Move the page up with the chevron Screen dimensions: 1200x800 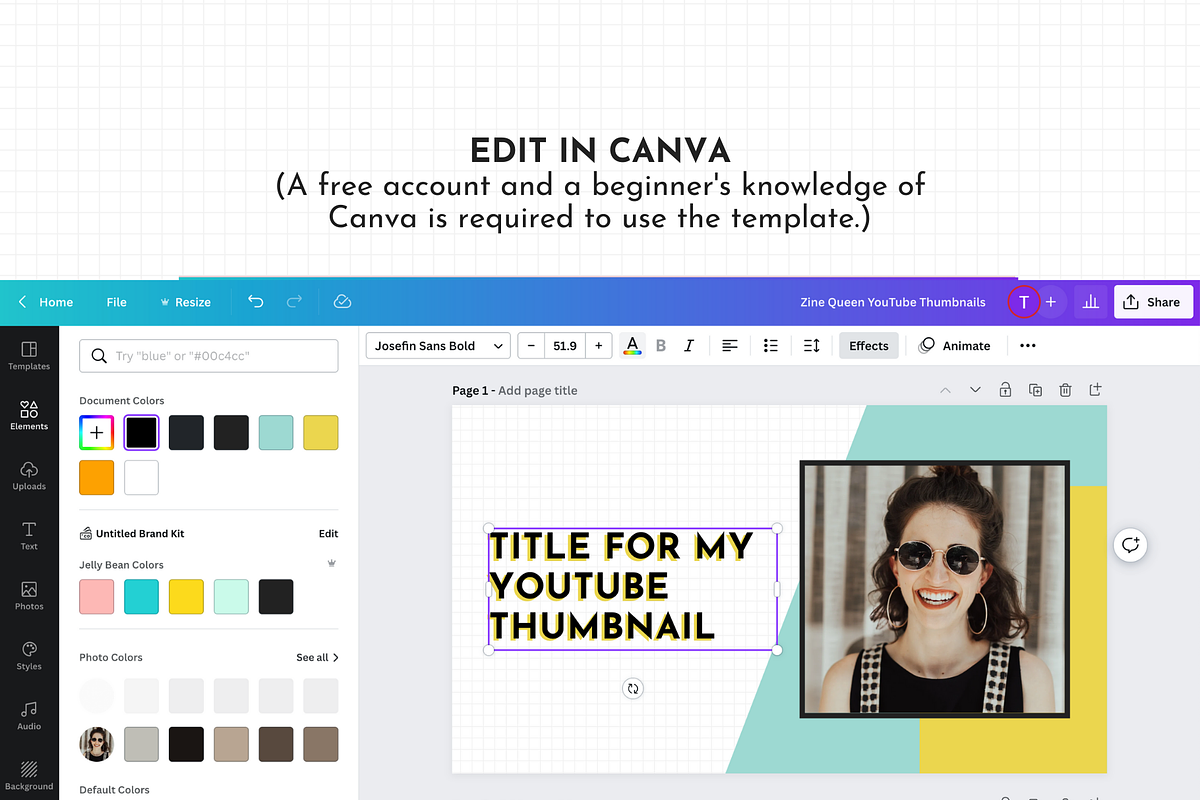[x=945, y=390]
